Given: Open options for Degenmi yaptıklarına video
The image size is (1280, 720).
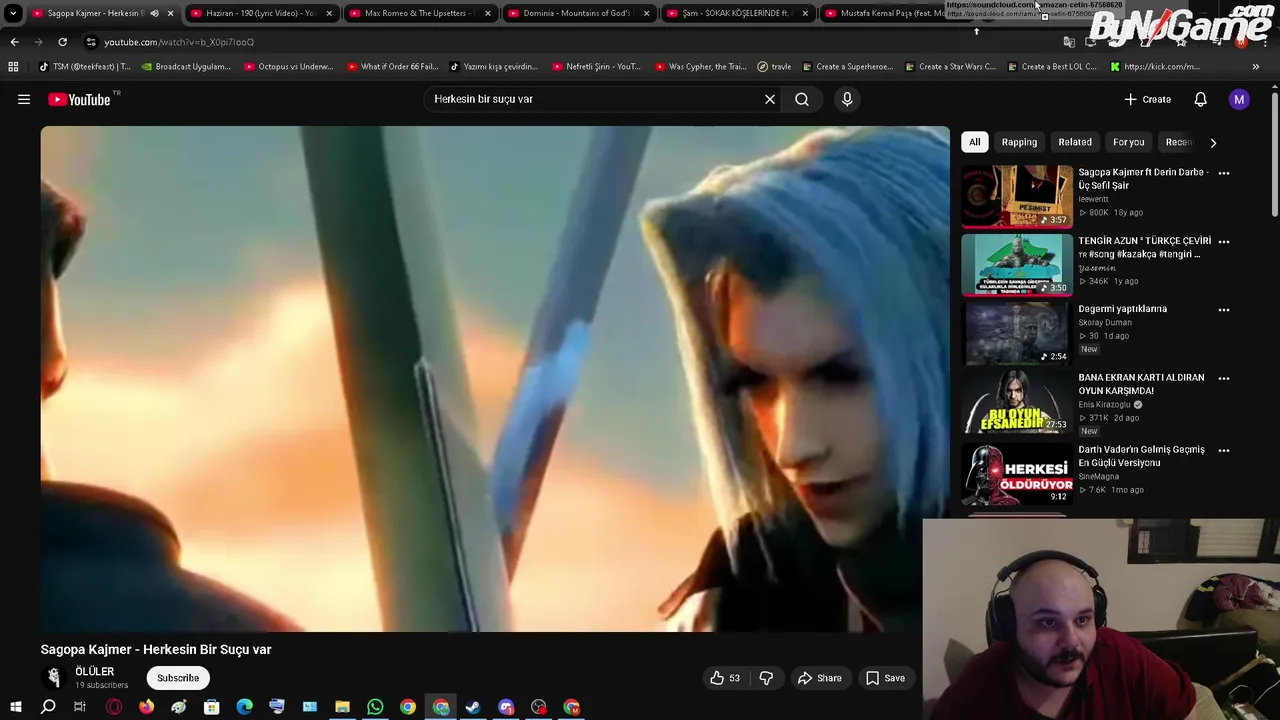Looking at the screenshot, I should pyautogui.click(x=1223, y=310).
